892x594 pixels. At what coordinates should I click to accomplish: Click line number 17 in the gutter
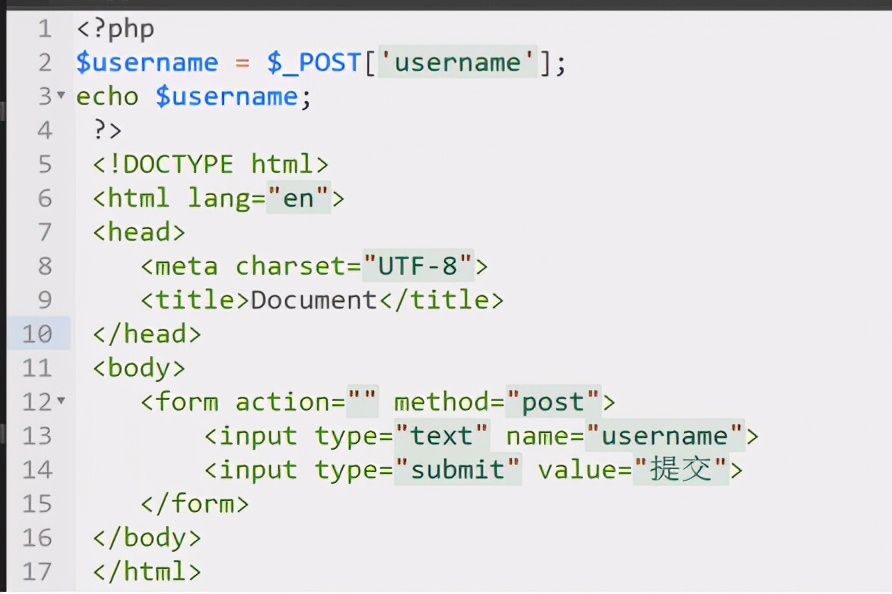click(44, 571)
